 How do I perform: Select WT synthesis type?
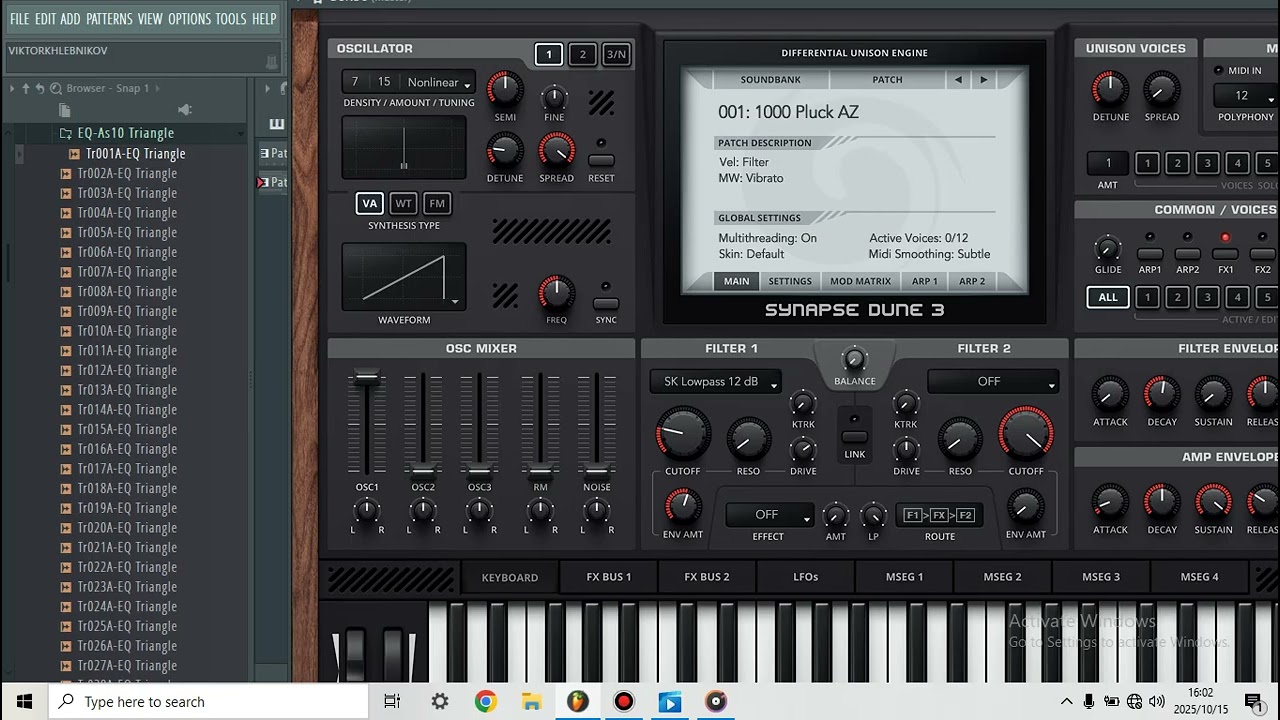(403, 203)
